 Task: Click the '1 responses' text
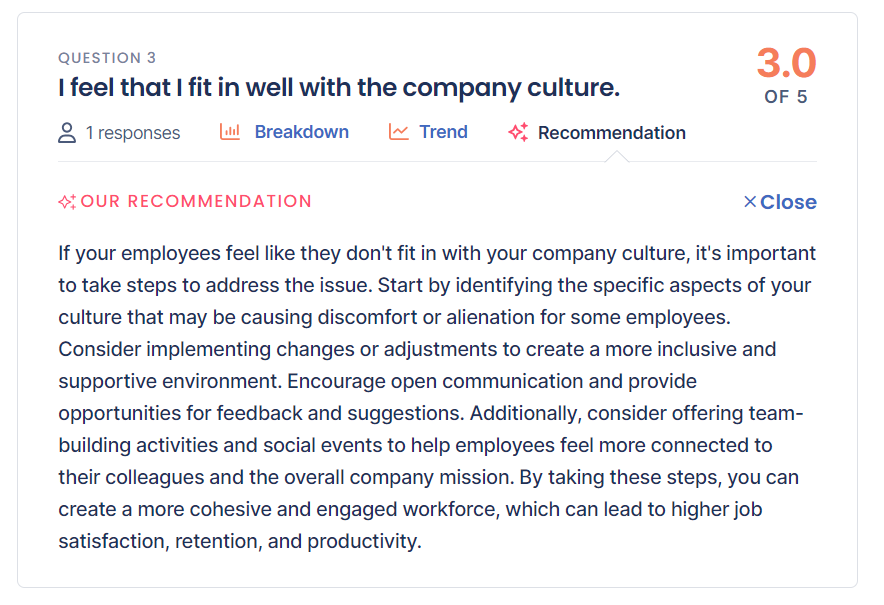133,133
